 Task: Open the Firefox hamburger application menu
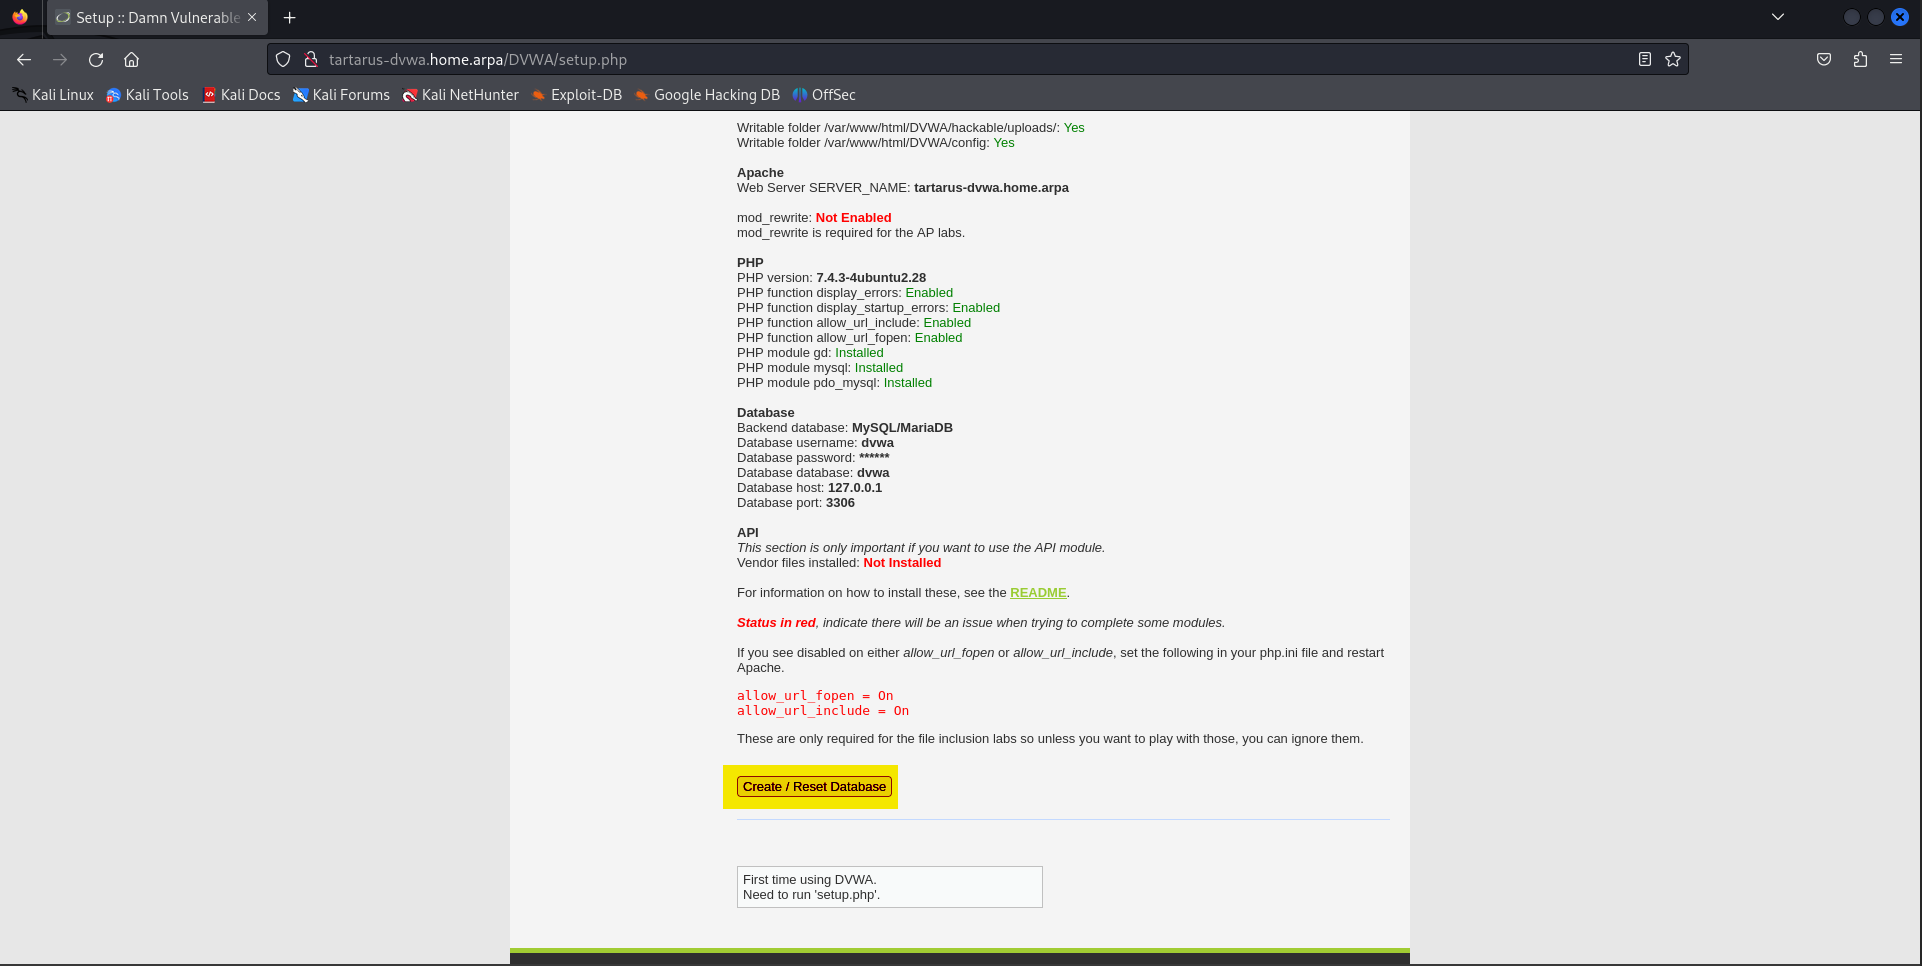[1896, 60]
